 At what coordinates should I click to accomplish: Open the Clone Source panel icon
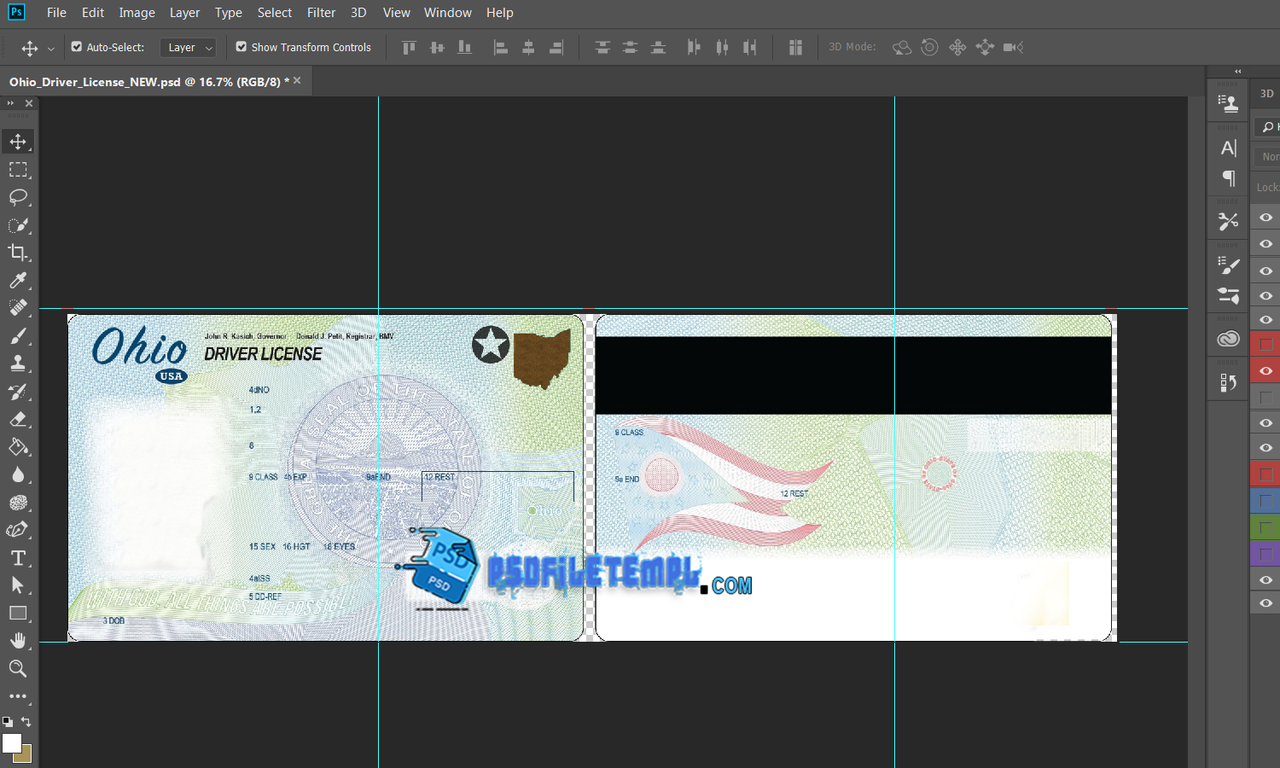coord(1229,102)
